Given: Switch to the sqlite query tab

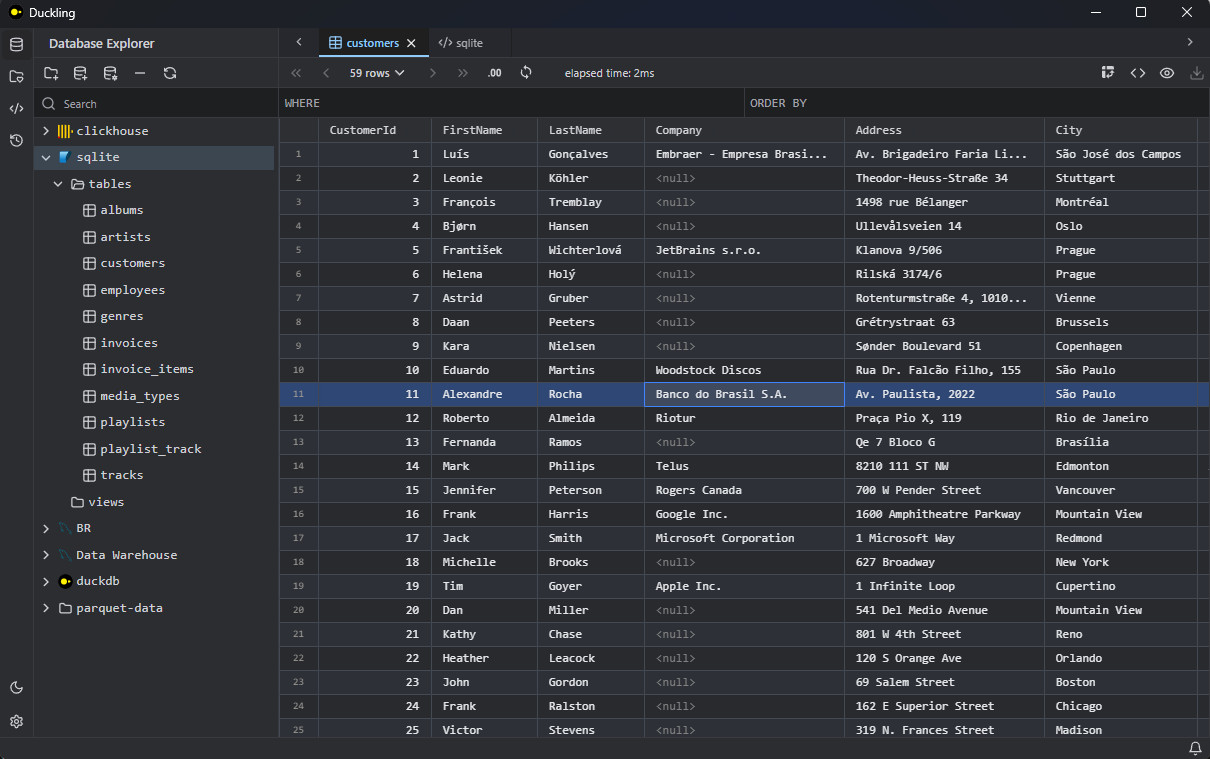Looking at the screenshot, I should tap(462, 43).
